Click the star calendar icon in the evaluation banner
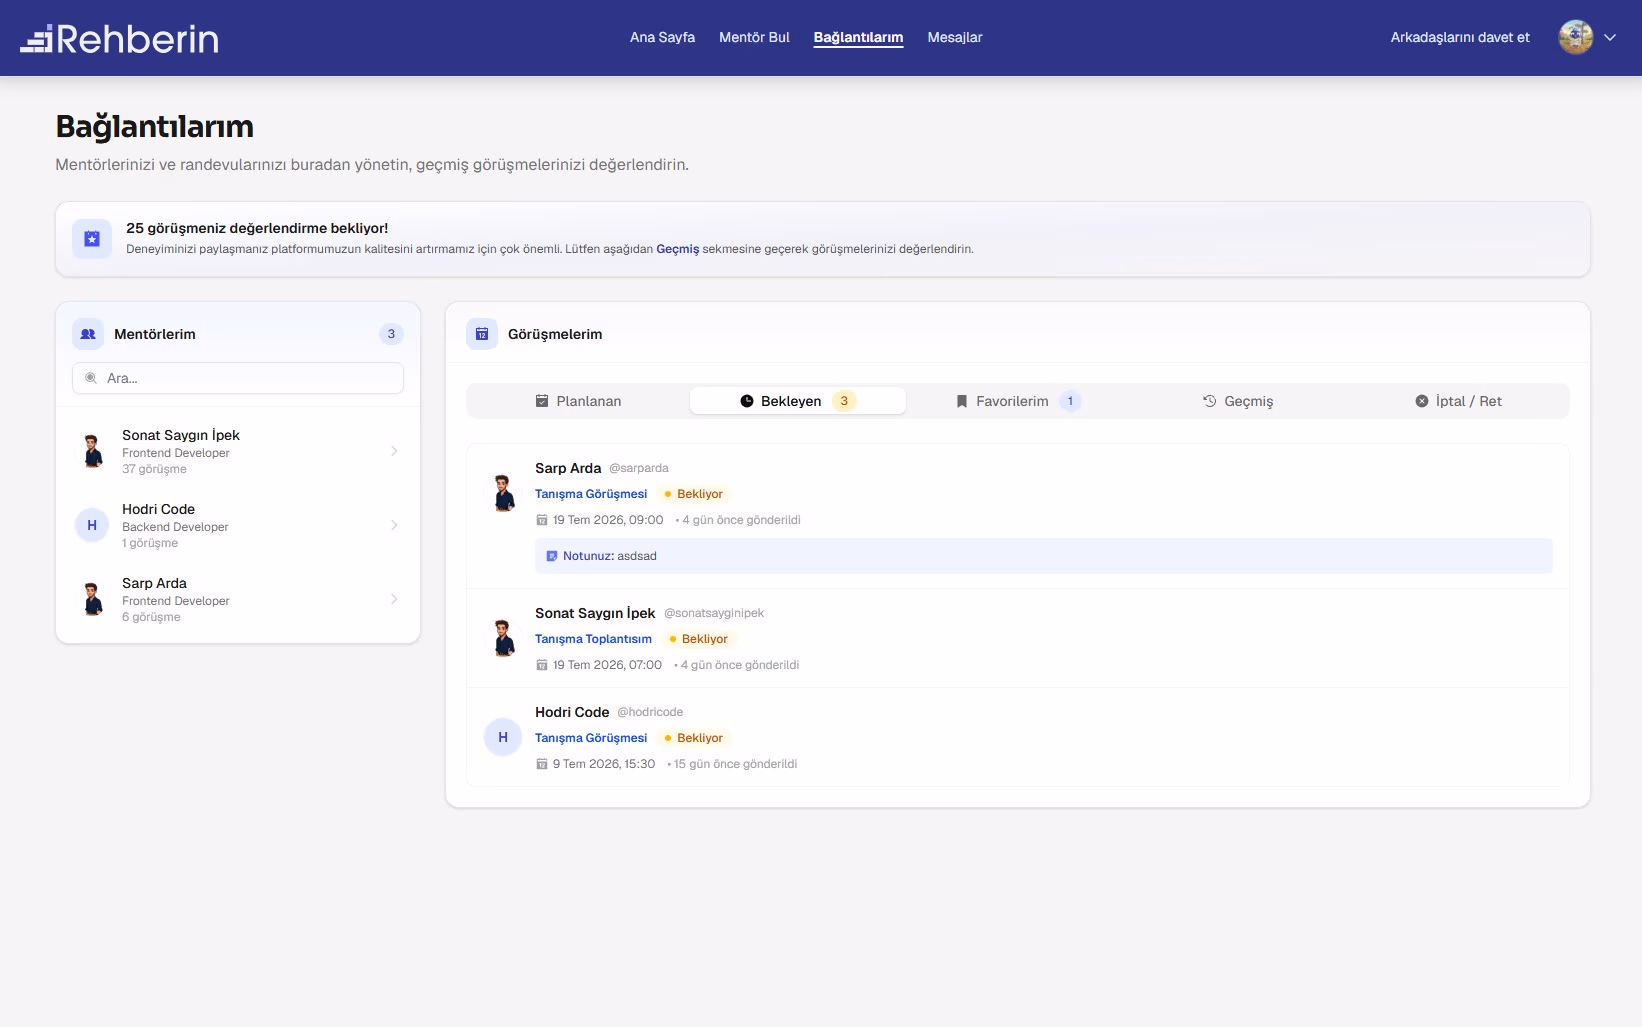Screen dimensions: 1642x1027 (92, 239)
